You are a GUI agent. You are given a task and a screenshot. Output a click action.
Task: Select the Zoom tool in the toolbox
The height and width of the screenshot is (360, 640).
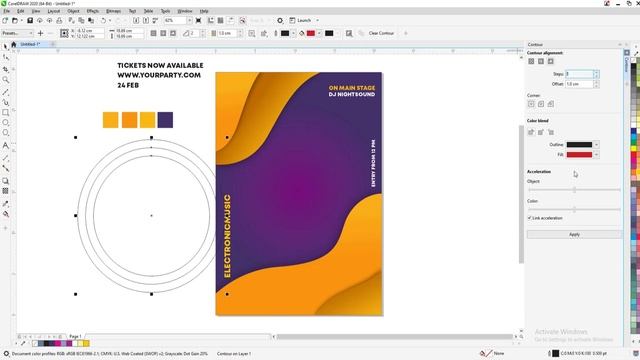coord(6,80)
